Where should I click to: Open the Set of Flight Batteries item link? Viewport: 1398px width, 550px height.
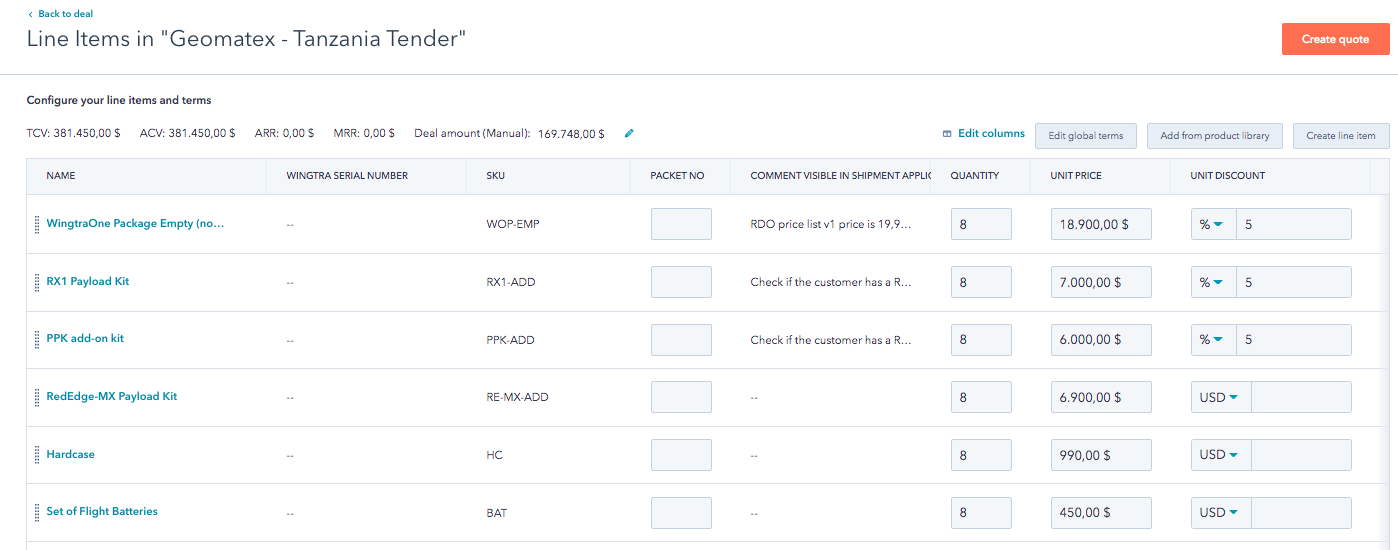pyautogui.click(x=102, y=512)
